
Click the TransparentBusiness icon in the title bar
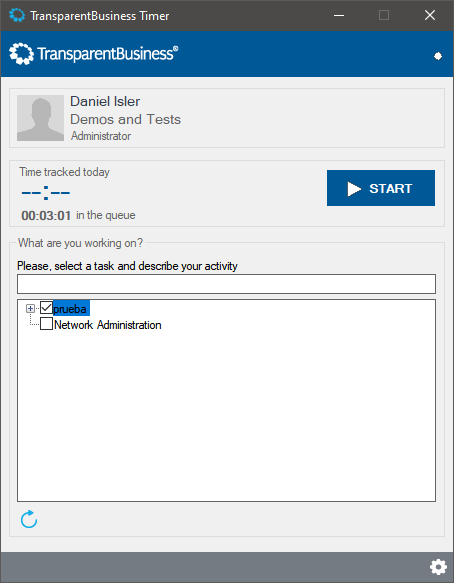point(16,16)
